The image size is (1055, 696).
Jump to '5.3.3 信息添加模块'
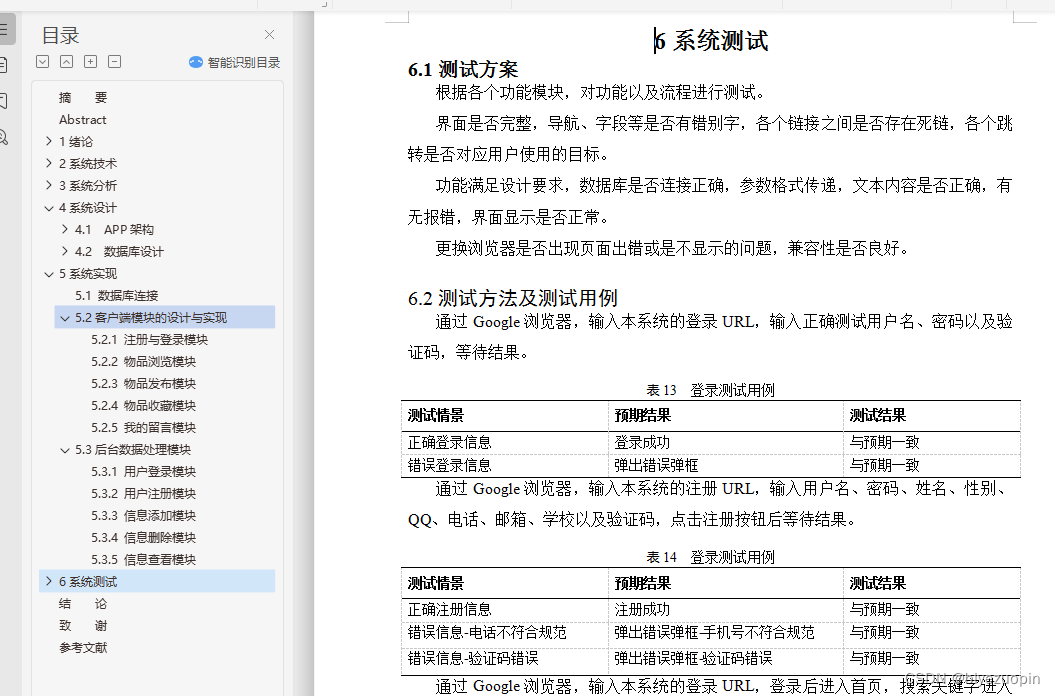143,516
